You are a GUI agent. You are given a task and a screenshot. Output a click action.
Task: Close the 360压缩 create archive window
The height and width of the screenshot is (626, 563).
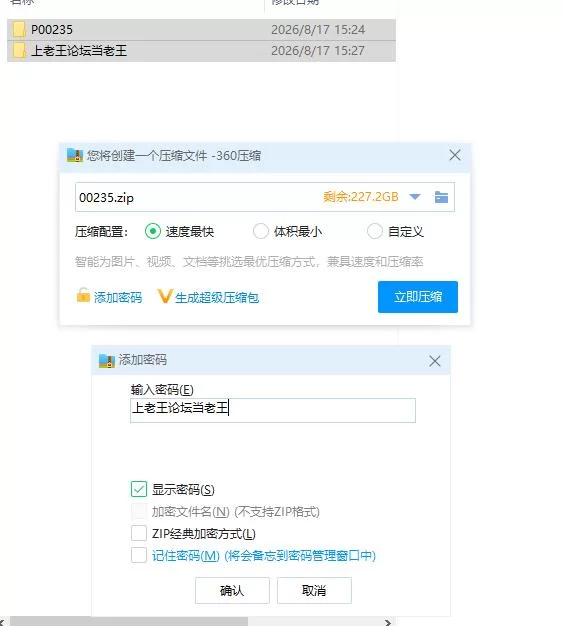455,155
